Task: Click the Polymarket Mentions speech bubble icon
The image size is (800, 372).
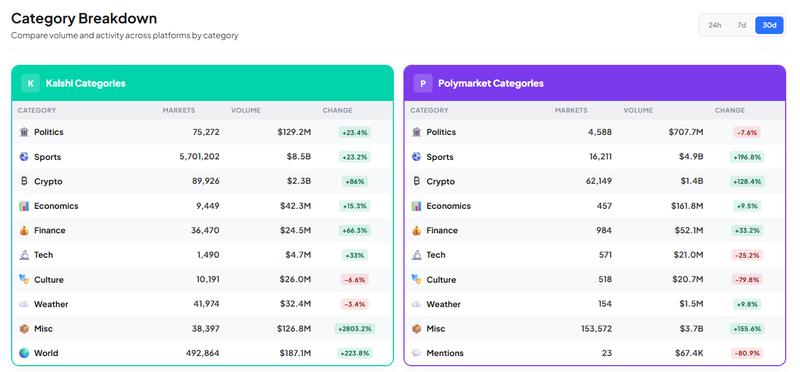Action: pyautogui.click(x=416, y=353)
